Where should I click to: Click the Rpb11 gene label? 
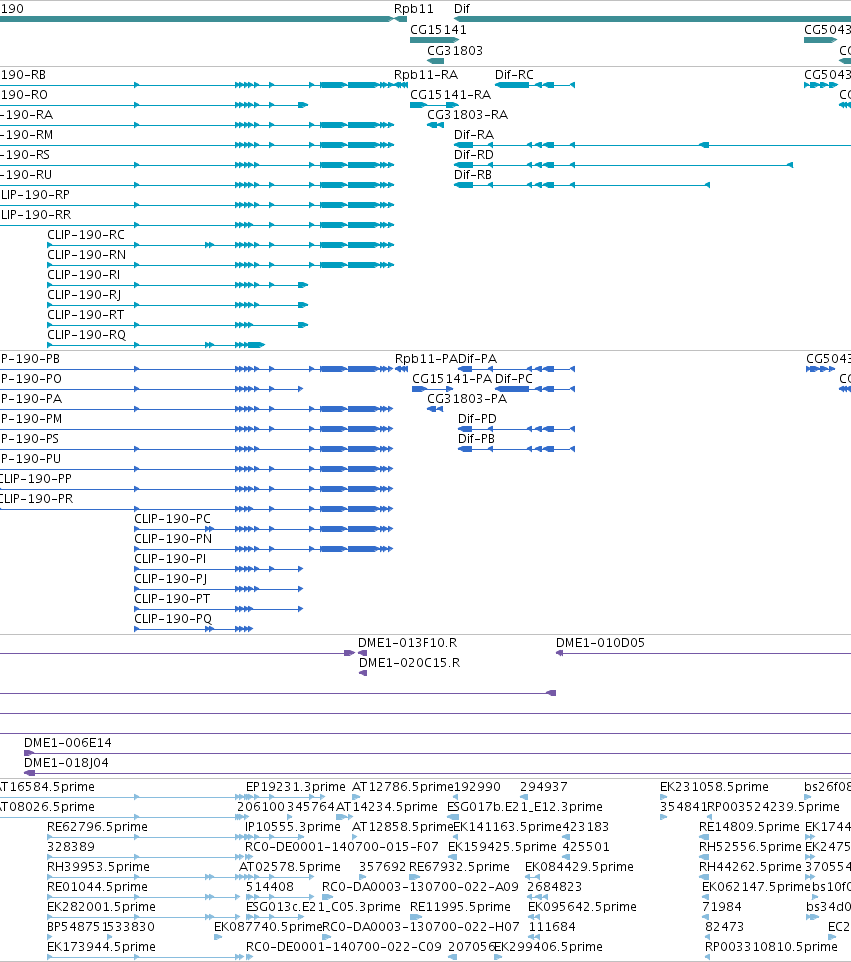point(414,9)
